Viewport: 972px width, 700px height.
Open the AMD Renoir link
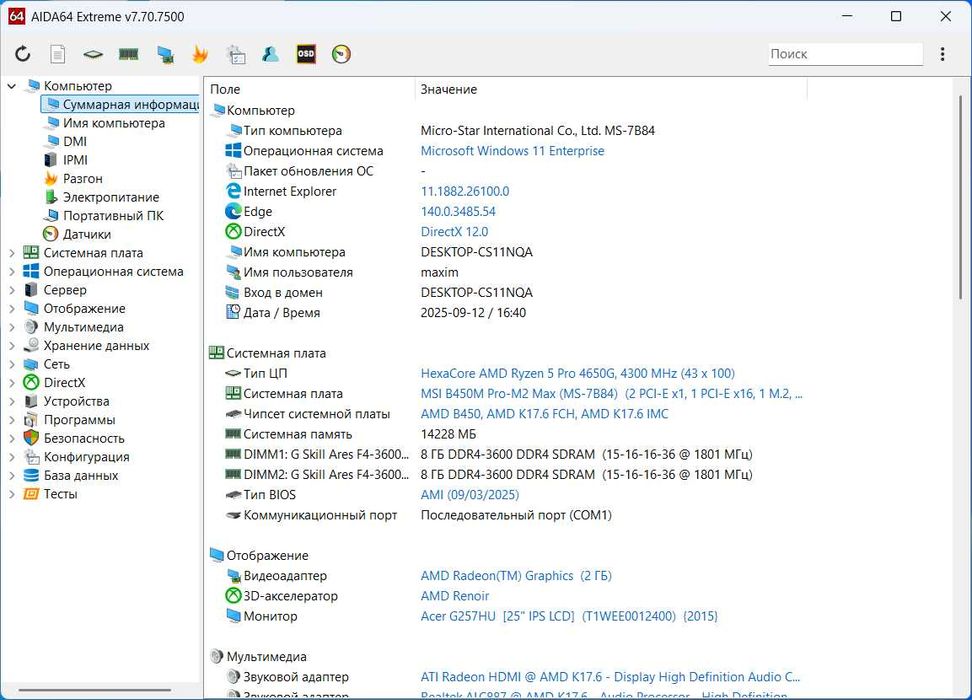click(x=454, y=596)
